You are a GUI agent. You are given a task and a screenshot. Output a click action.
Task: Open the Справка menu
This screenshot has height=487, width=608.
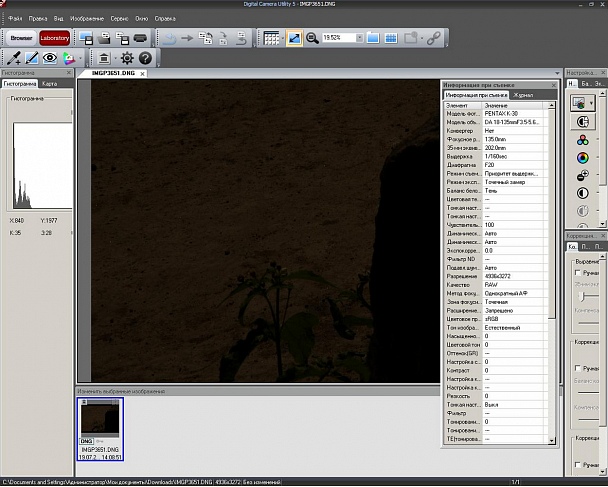[x=165, y=18]
